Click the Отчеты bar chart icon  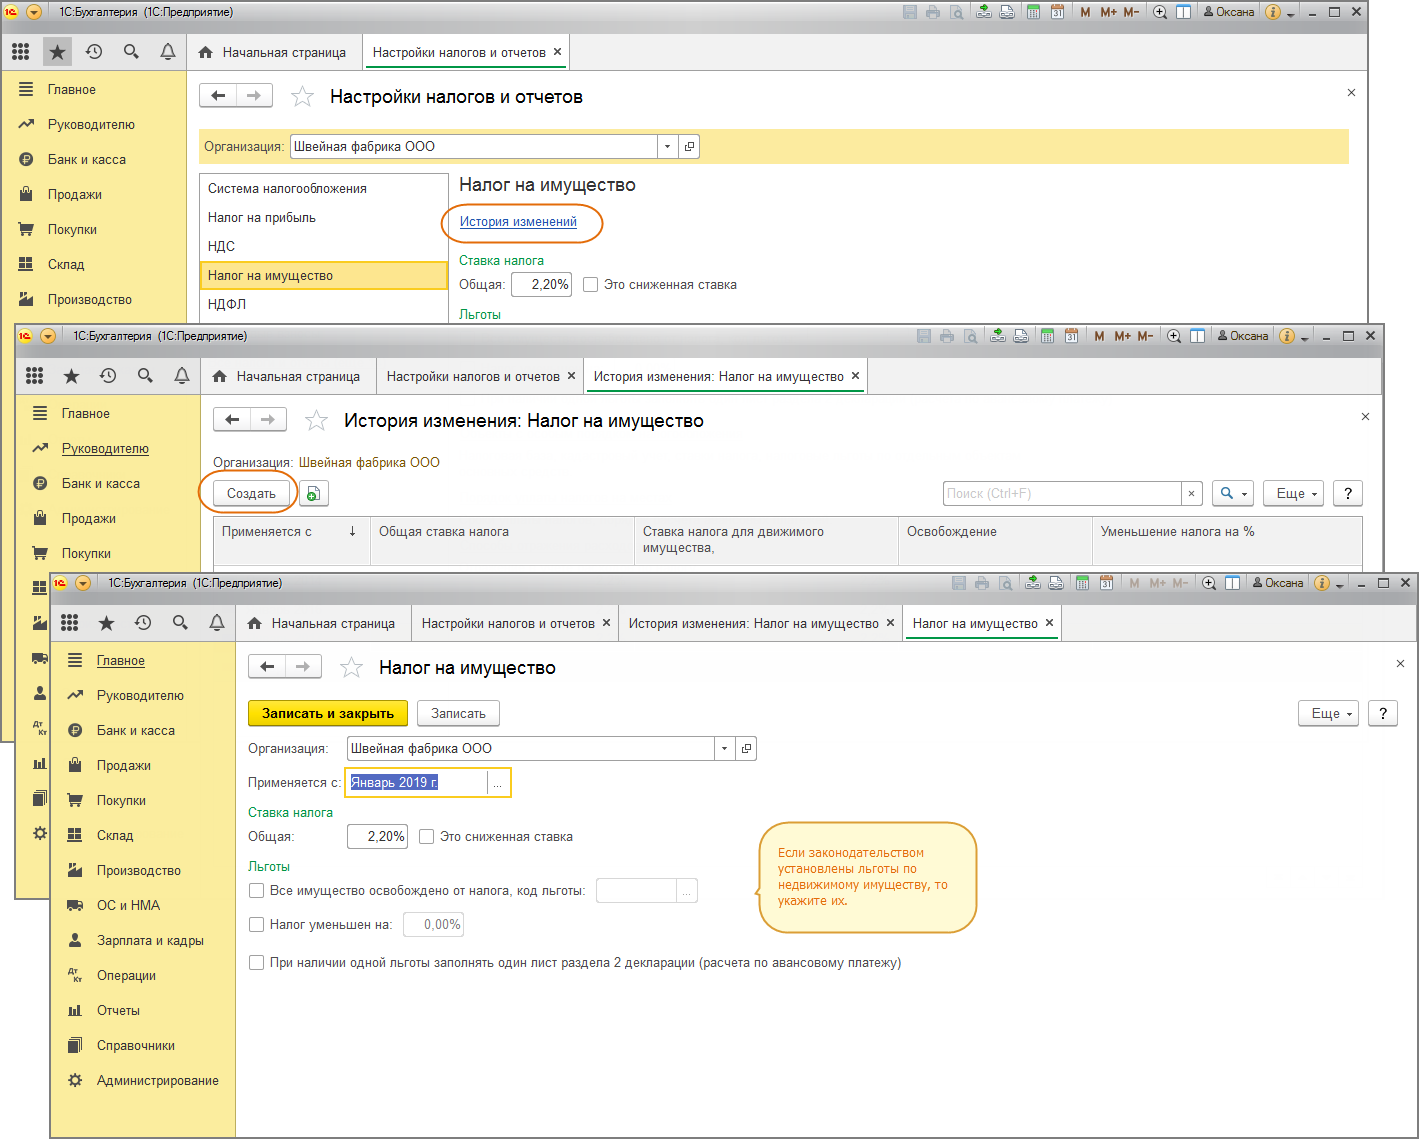tap(75, 1011)
